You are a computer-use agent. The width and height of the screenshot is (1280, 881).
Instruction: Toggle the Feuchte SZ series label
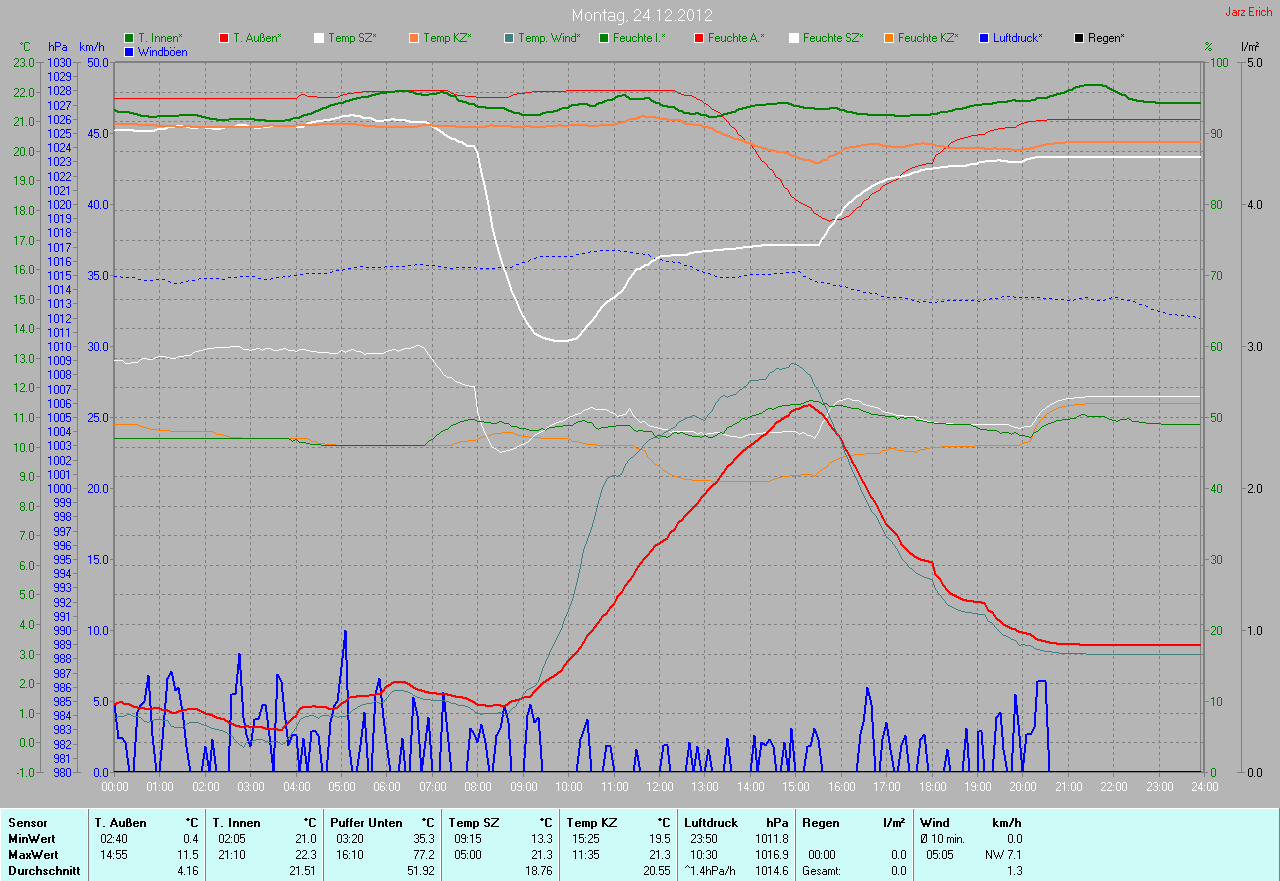832,38
